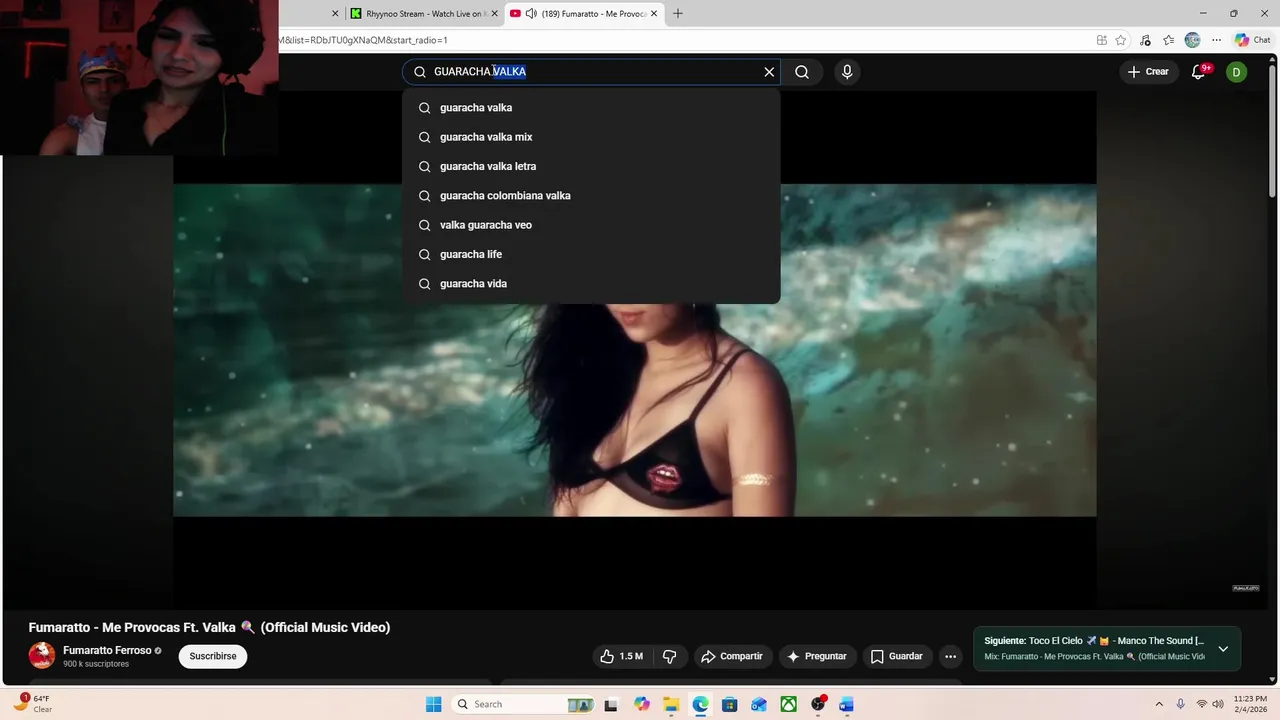Open browser profile avatar icon
The image size is (1280, 720).
pyautogui.click(x=1192, y=40)
